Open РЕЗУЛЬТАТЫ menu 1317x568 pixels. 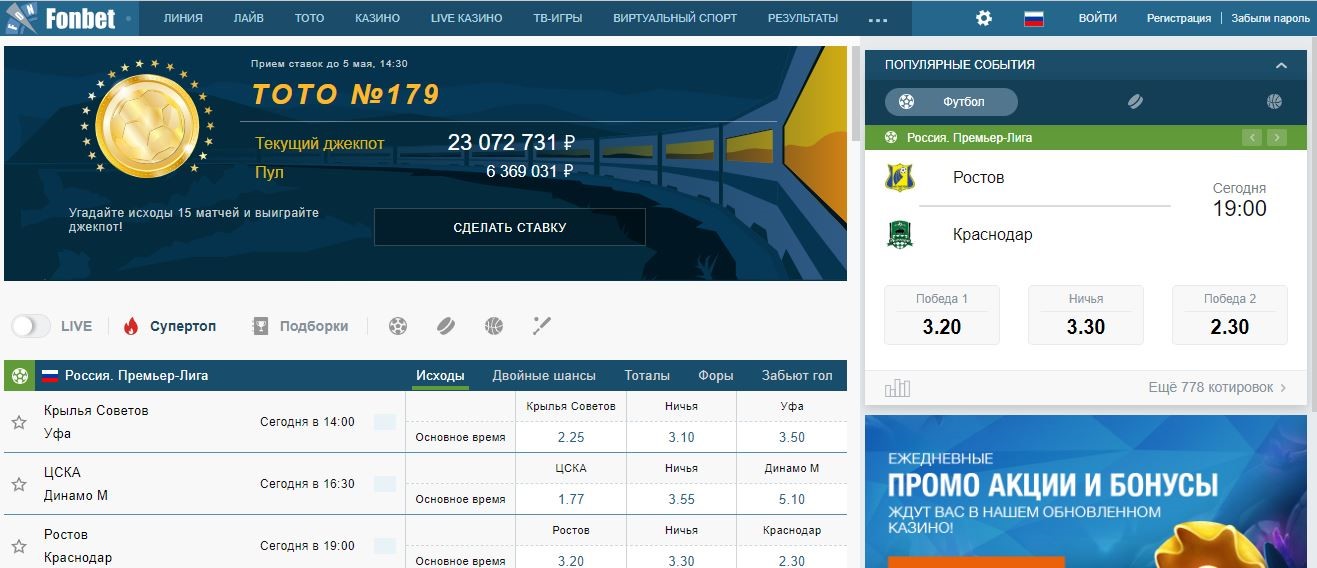pyautogui.click(x=803, y=18)
